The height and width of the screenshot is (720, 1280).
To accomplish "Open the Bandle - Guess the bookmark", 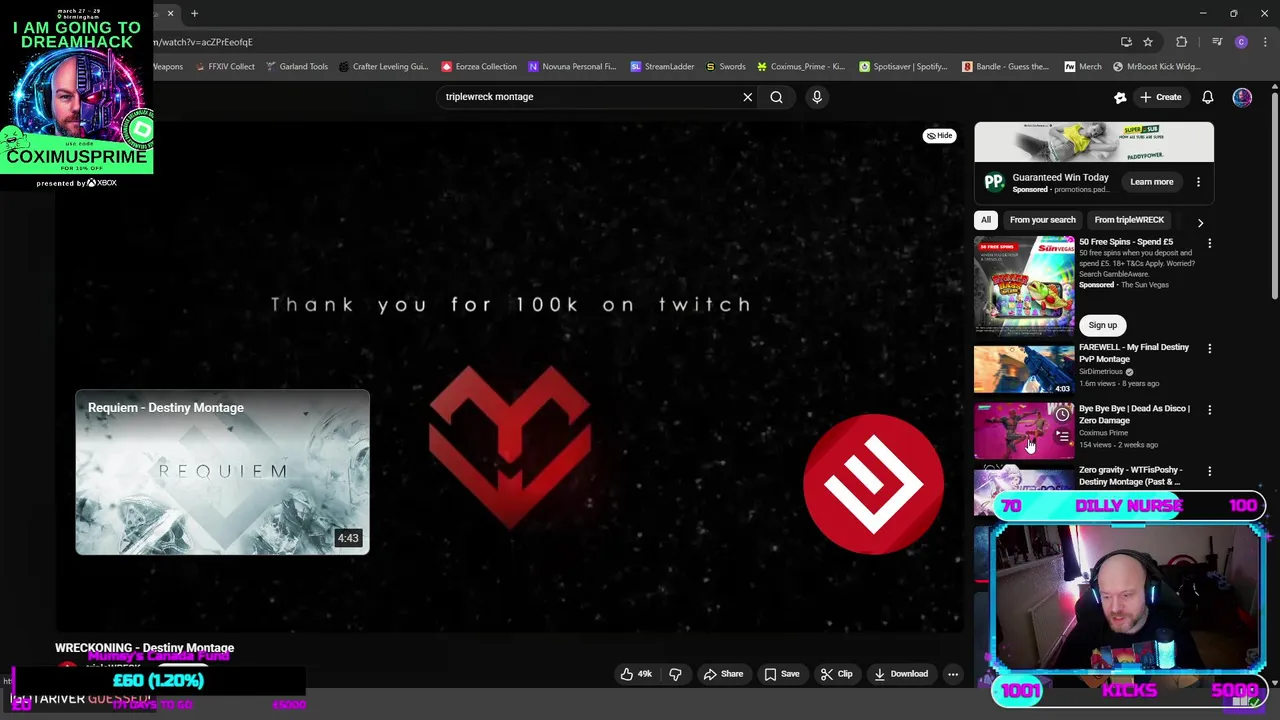I will pyautogui.click(x=1006, y=67).
